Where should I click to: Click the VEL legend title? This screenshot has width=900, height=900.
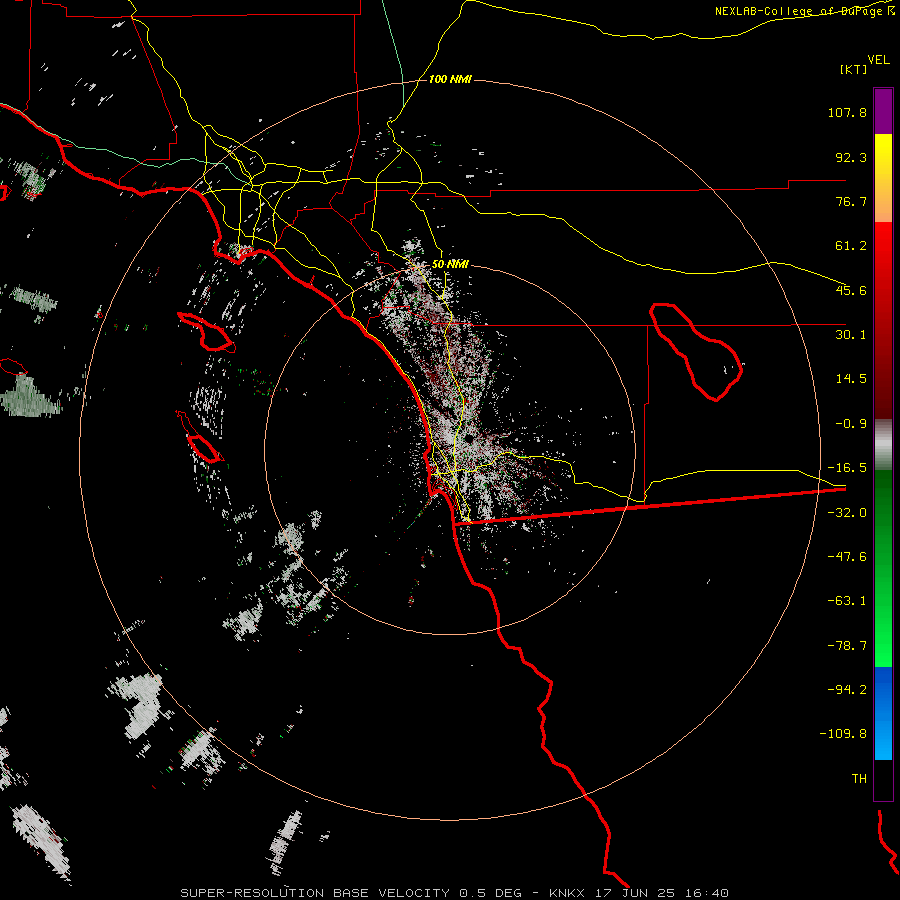878,60
